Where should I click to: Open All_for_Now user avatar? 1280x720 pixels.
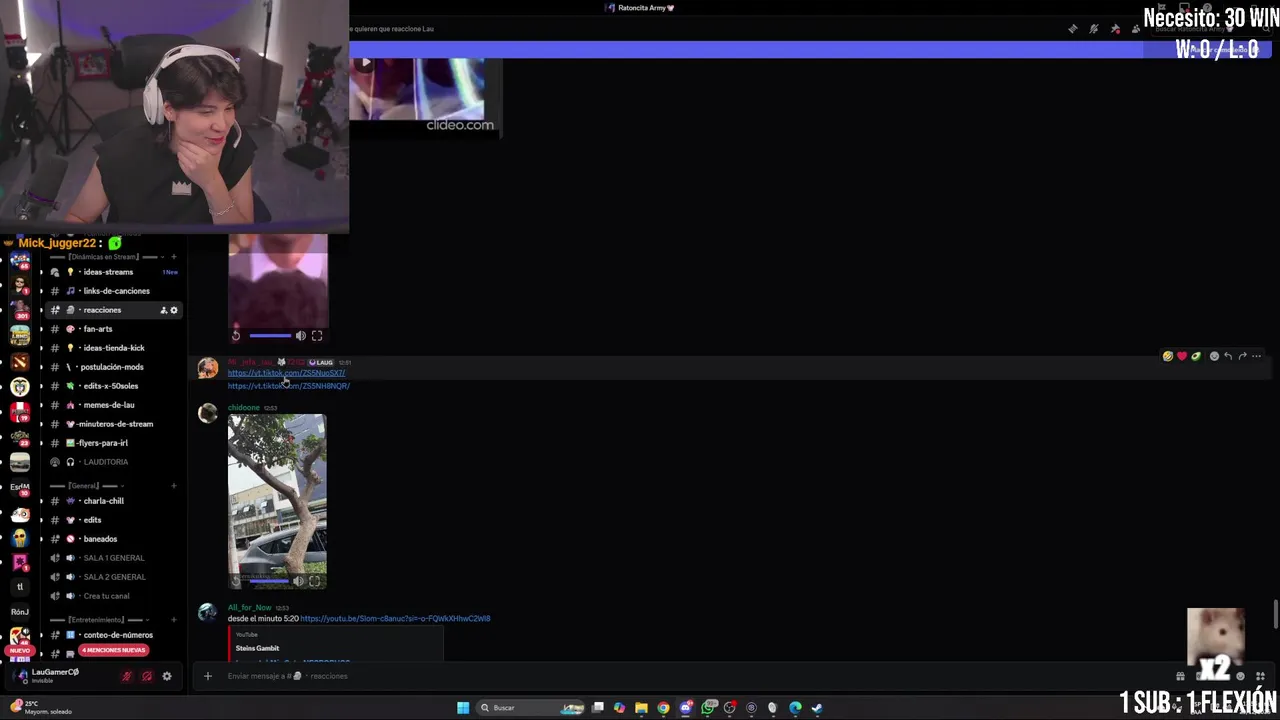point(207,613)
